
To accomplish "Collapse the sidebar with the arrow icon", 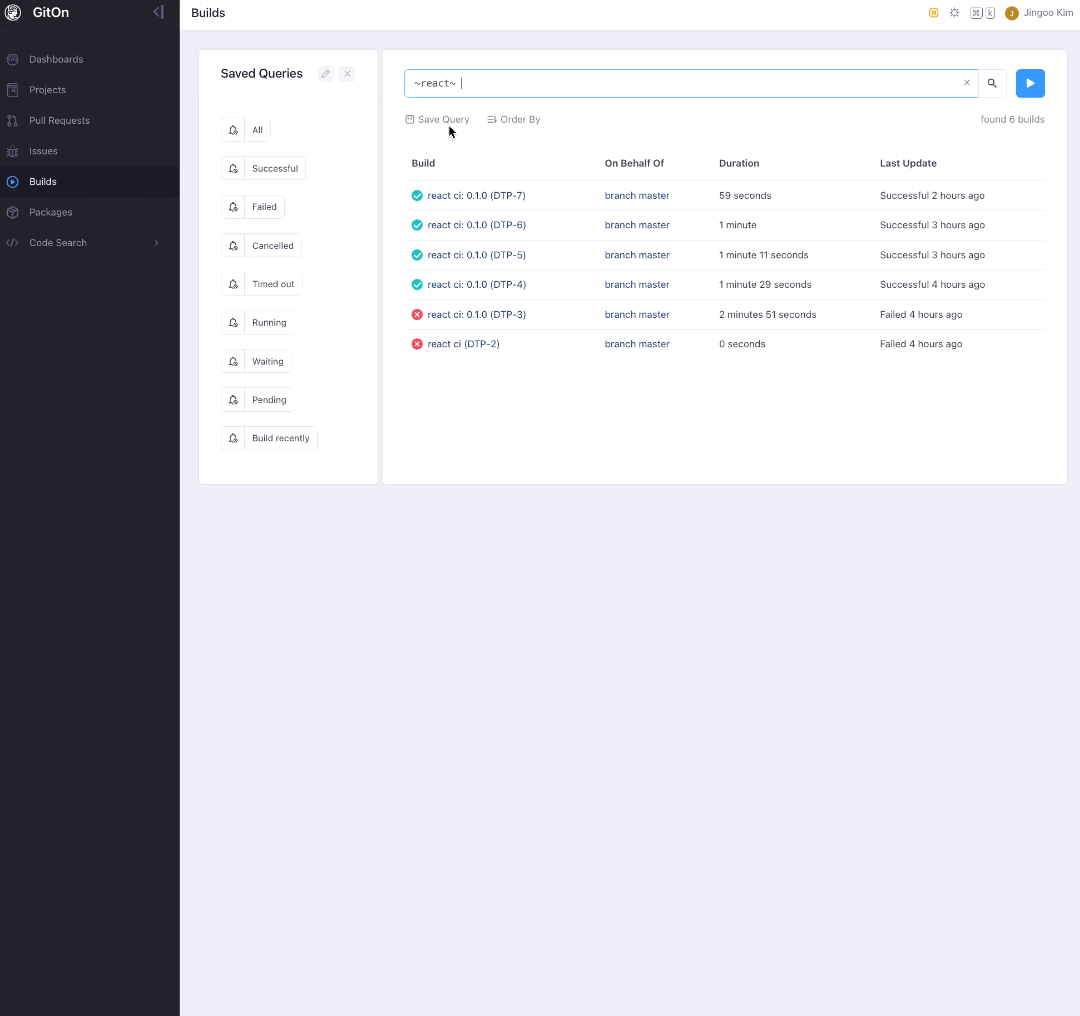I will pos(158,12).
